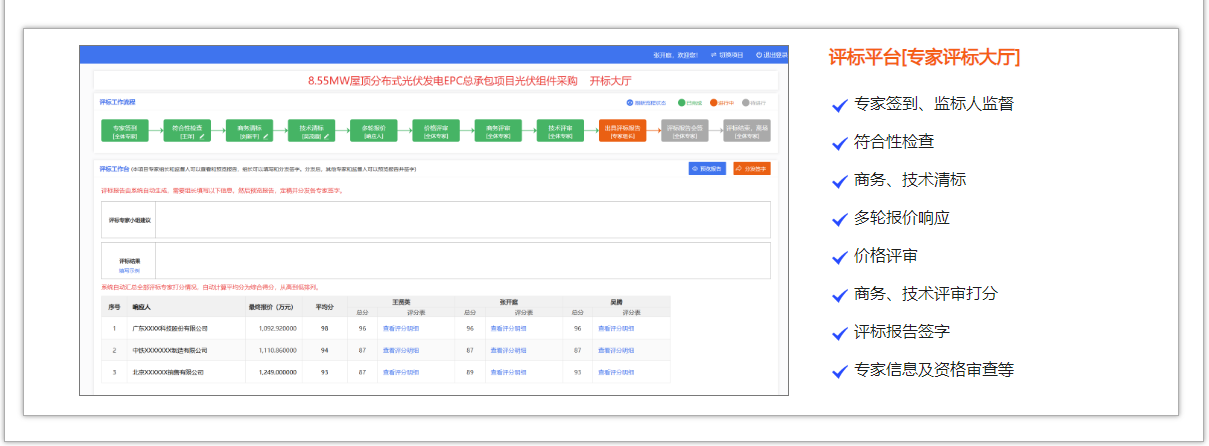This screenshot has width=1209, height=446.
Task: Open 王雨美's 查看评分明细 for 北京 company
Action: tap(401, 372)
